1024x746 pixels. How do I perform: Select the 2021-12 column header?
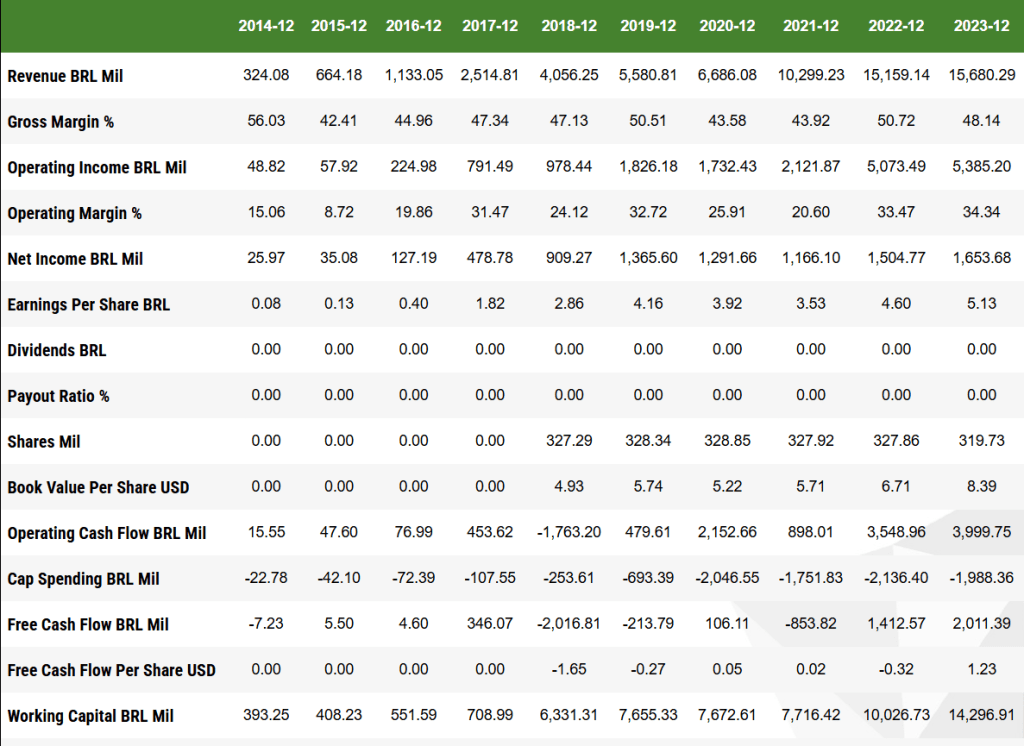click(x=811, y=26)
